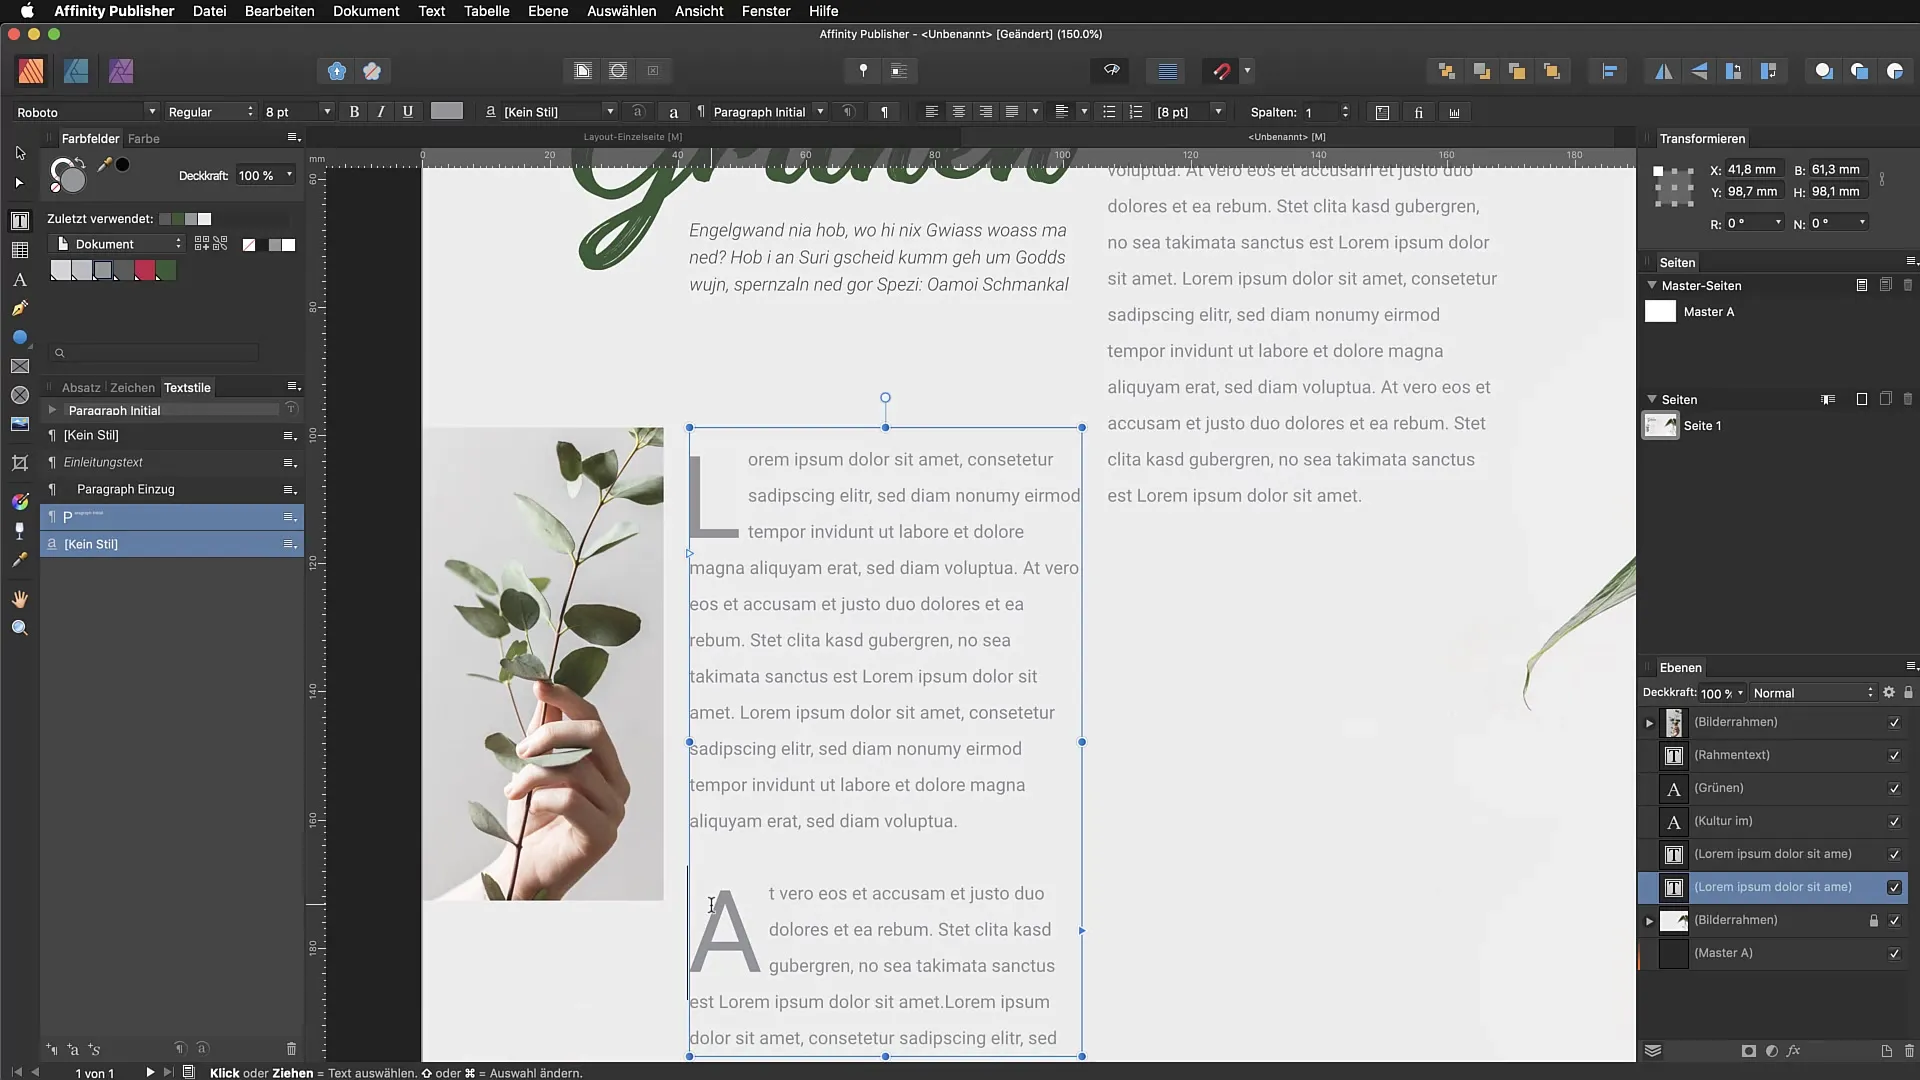
Task: Toggle visibility of top Bilderrahmen layer
Action: point(1894,722)
